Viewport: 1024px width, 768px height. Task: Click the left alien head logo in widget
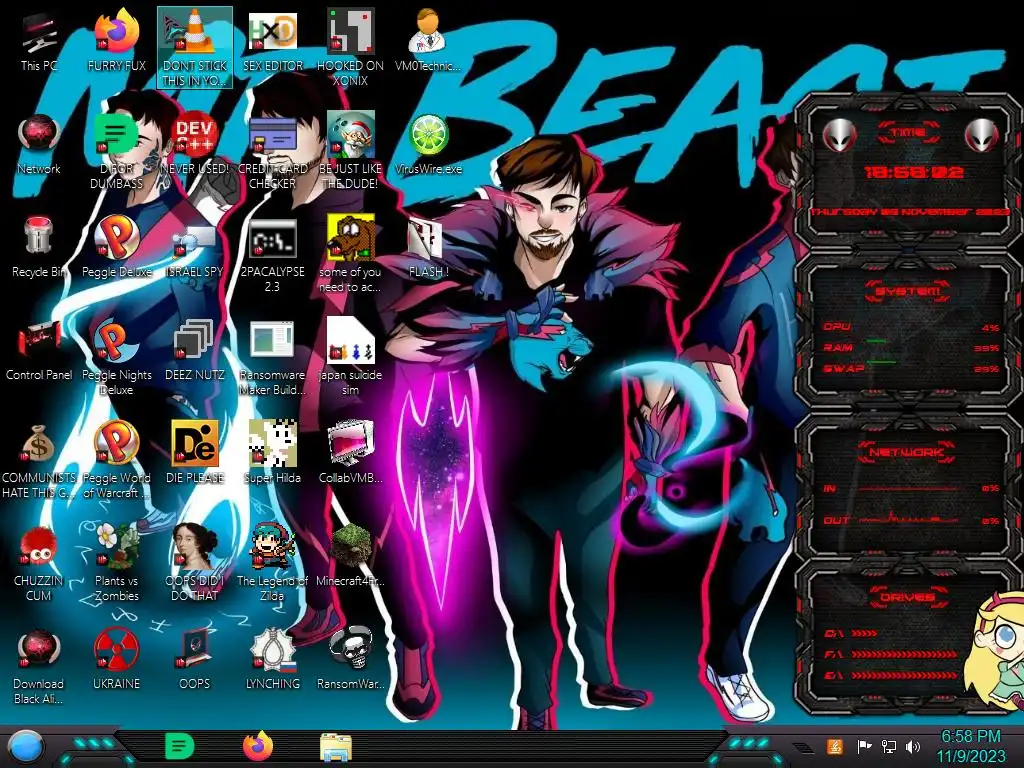pos(839,135)
